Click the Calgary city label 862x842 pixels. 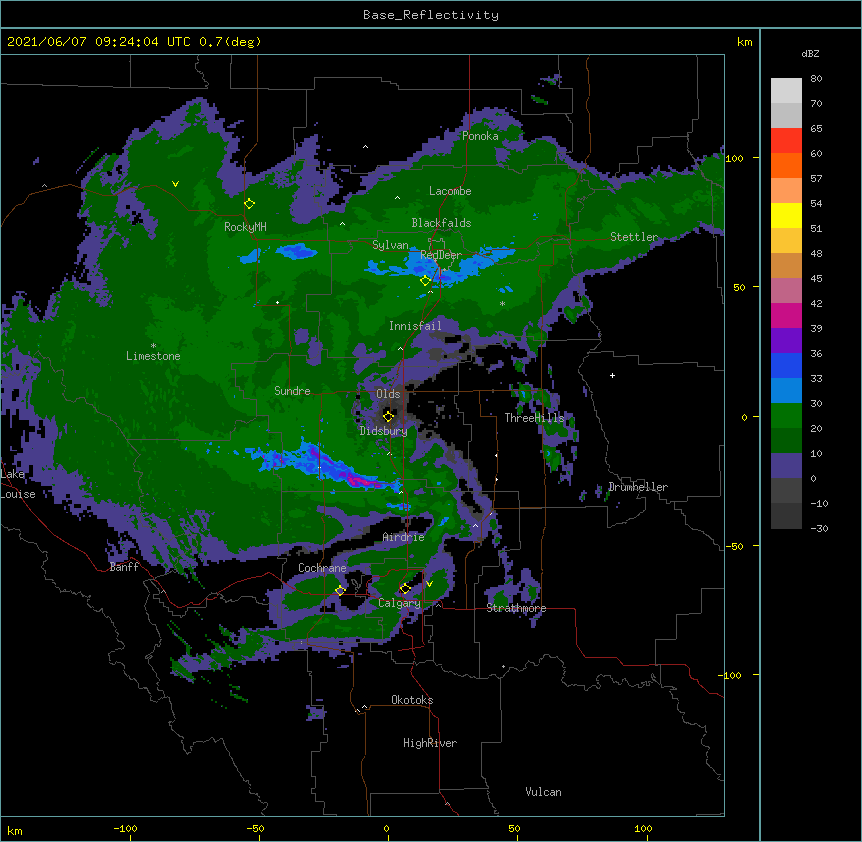point(399,603)
